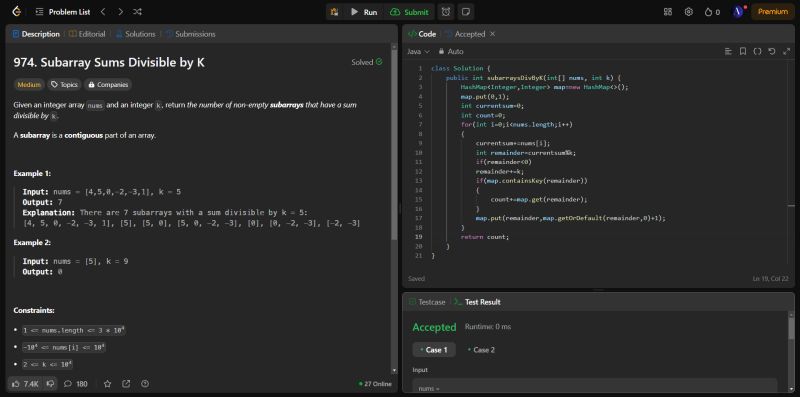Click the debugger icon left of Run
This screenshot has width=800, height=397.
335,12
